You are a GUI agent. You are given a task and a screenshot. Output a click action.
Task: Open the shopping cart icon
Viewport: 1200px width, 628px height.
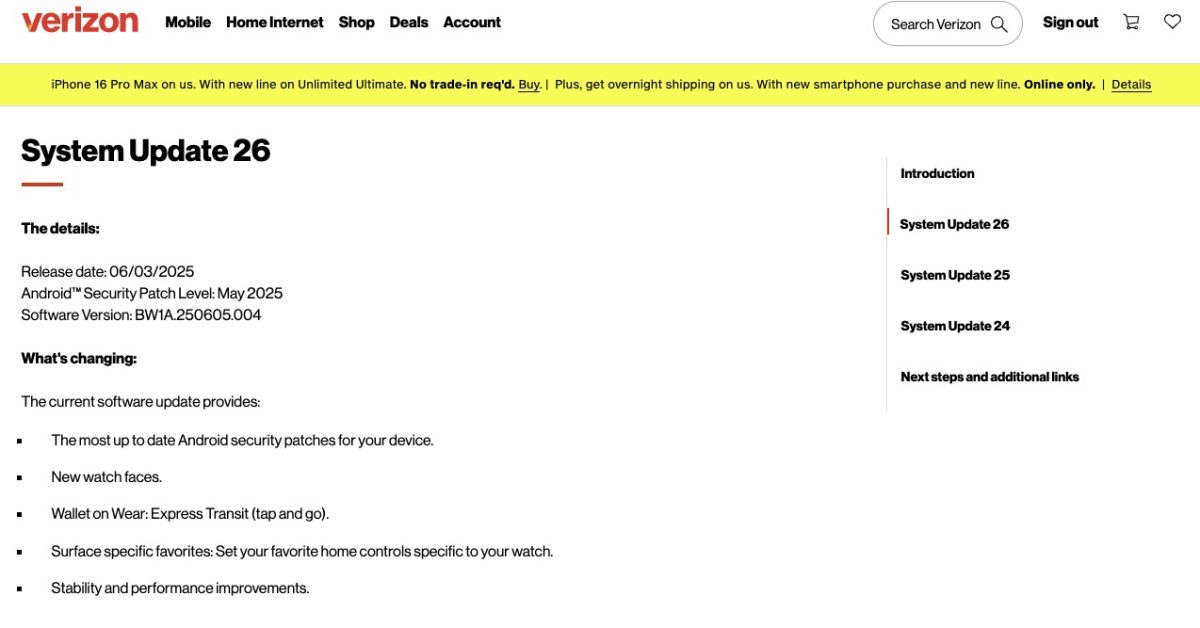click(x=1132, y=22)
